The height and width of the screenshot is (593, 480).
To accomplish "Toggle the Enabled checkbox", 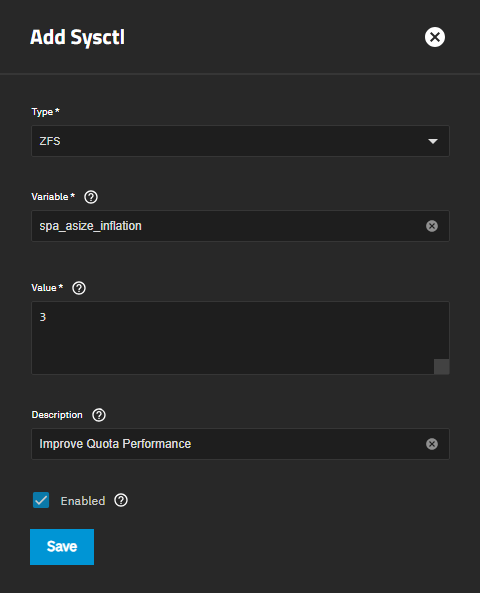I will pyautogui.click(x=41, y=500).
